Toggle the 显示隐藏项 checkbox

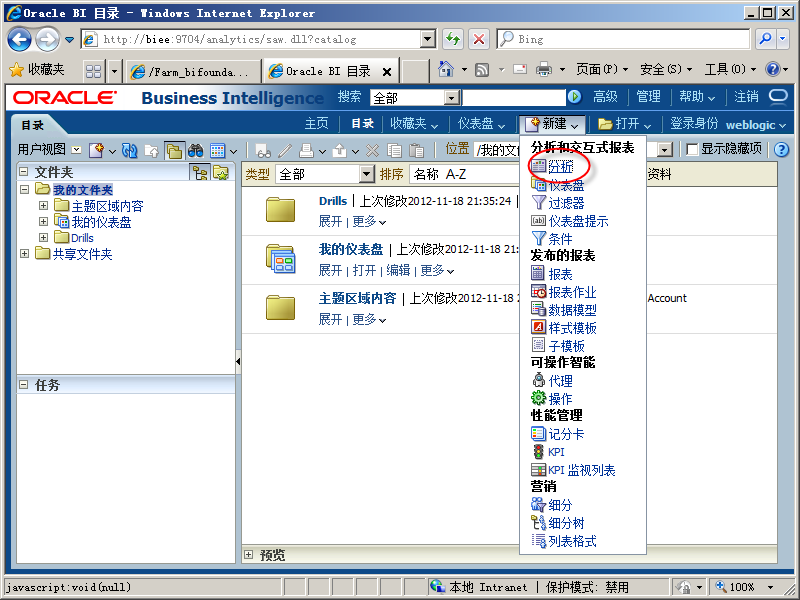point(692,149)
